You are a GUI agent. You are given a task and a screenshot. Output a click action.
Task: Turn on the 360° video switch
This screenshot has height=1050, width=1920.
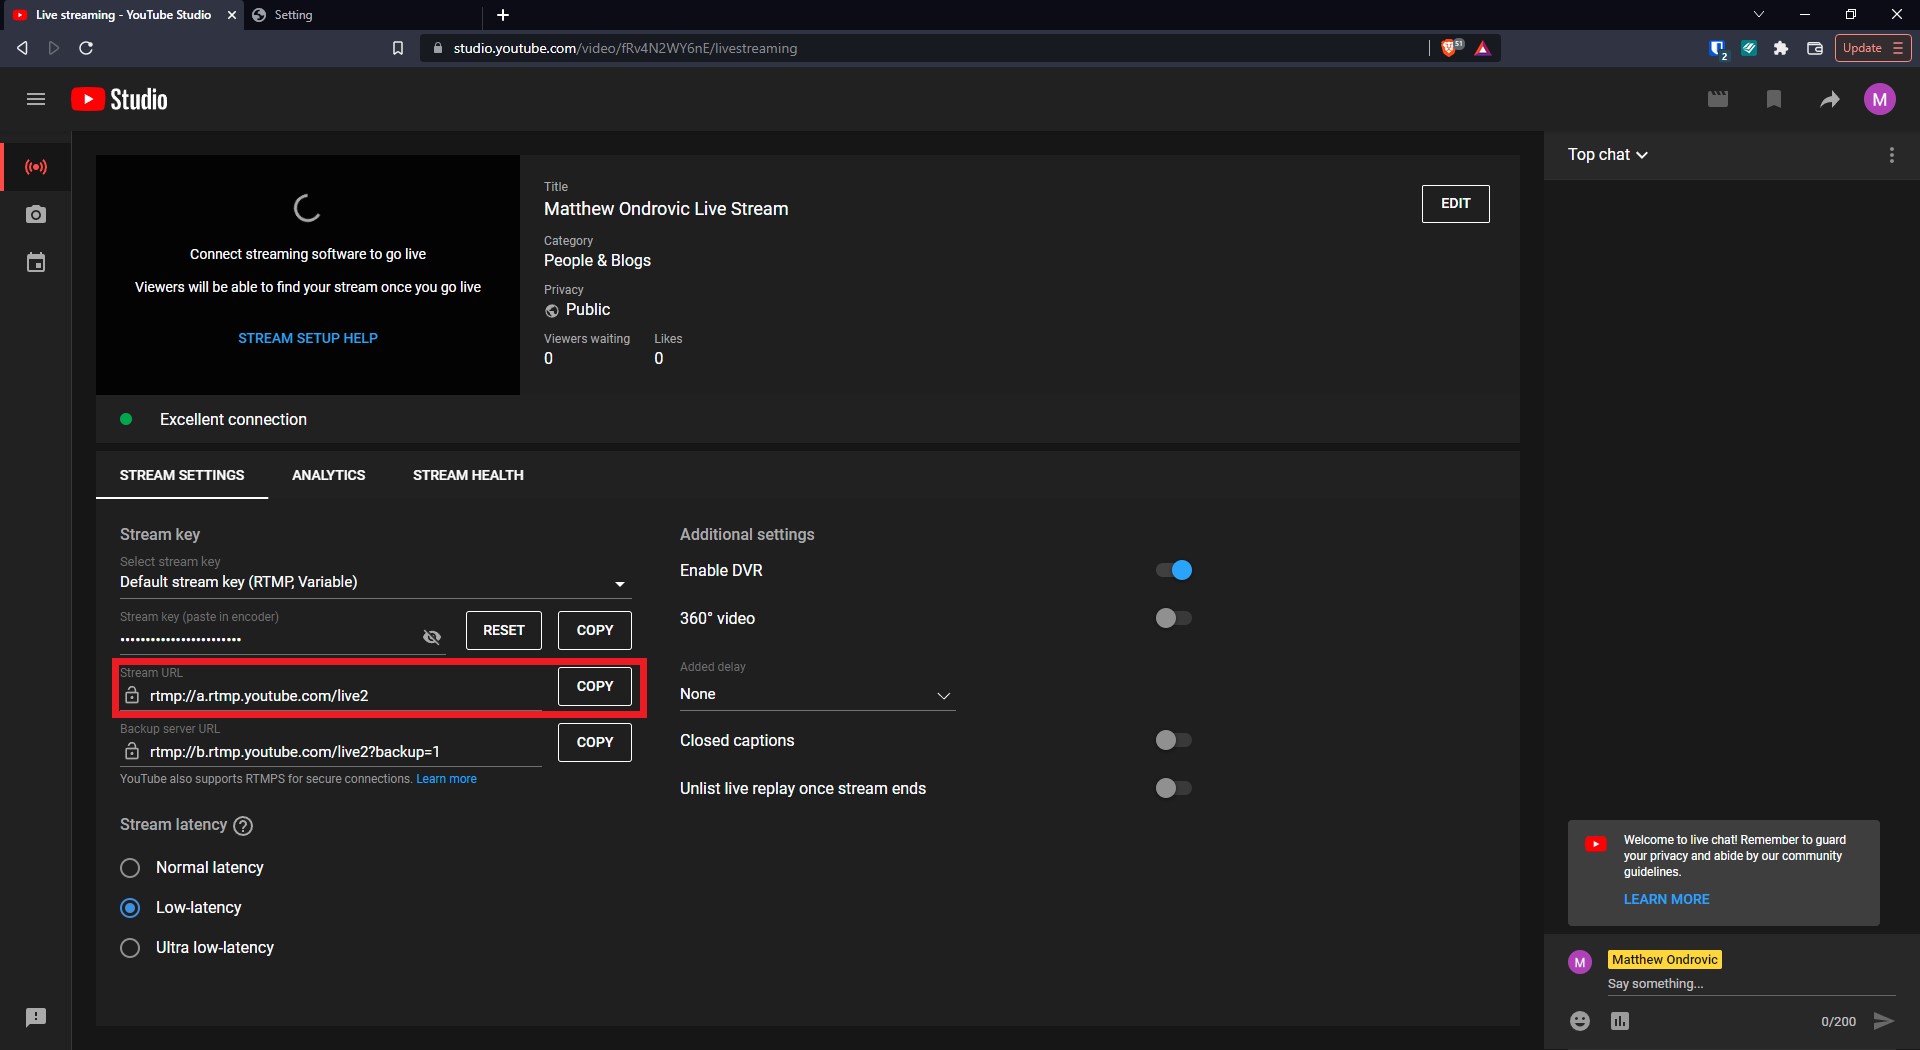(1174, 618)
